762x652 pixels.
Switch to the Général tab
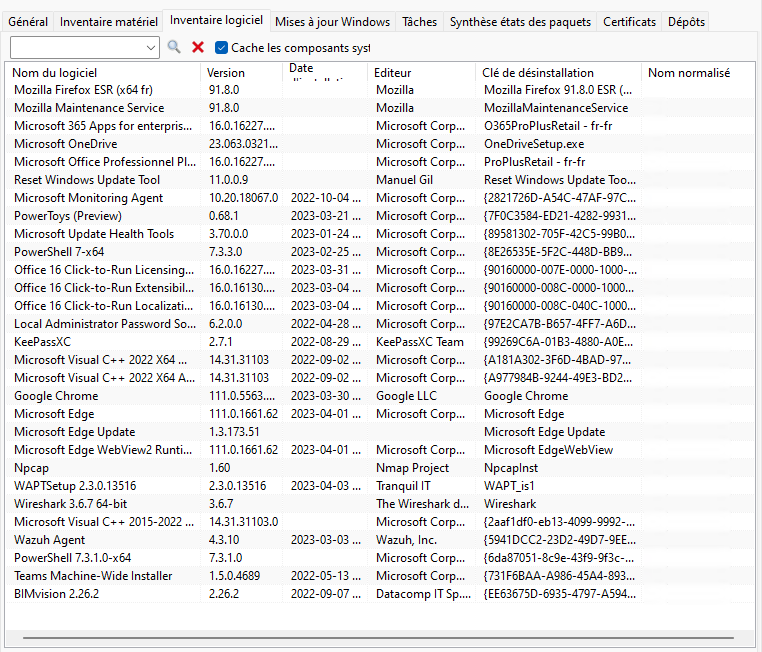pos(28,22)
